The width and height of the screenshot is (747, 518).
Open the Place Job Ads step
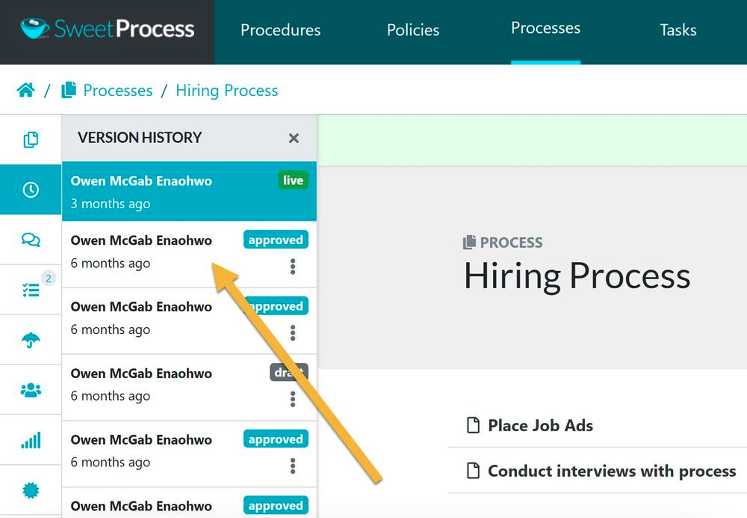click(x=540, y=426)
